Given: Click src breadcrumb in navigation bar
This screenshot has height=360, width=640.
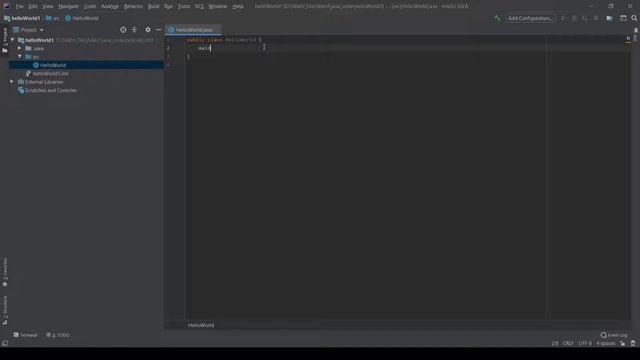Looking at the screenshot, I should coord(53,18).
